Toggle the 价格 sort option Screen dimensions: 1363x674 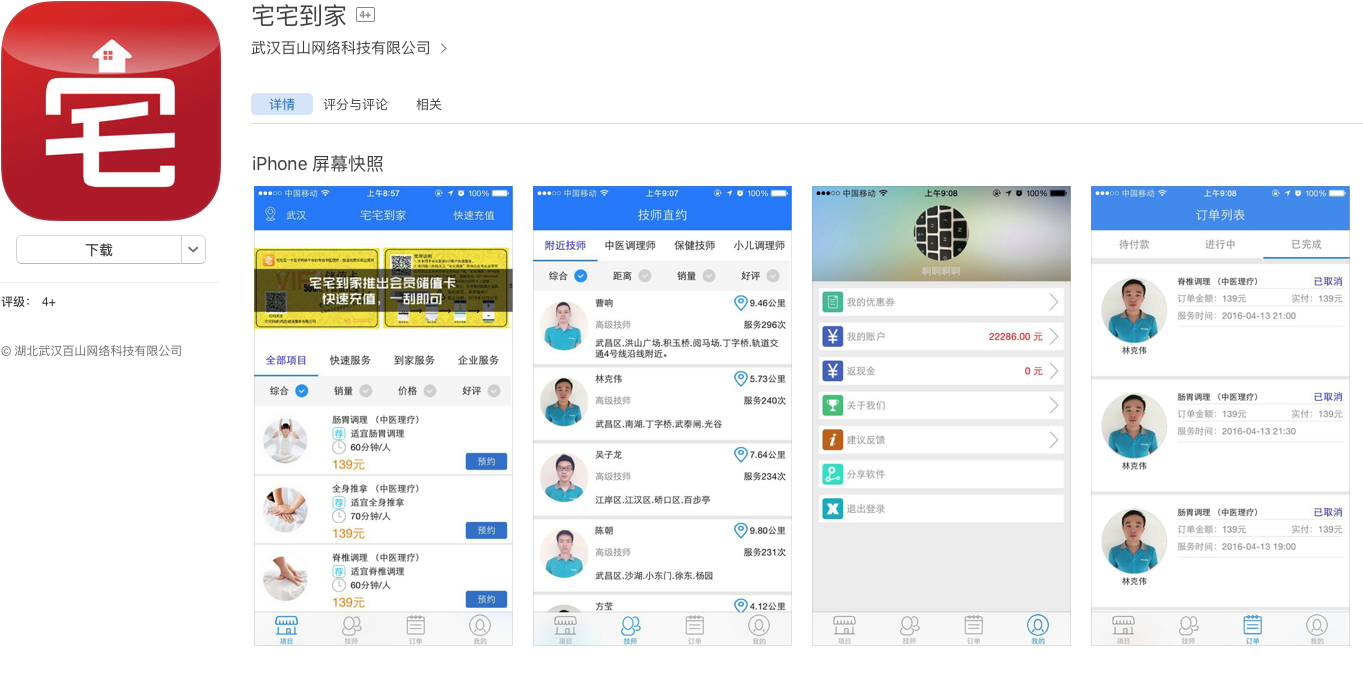(429, 391)
